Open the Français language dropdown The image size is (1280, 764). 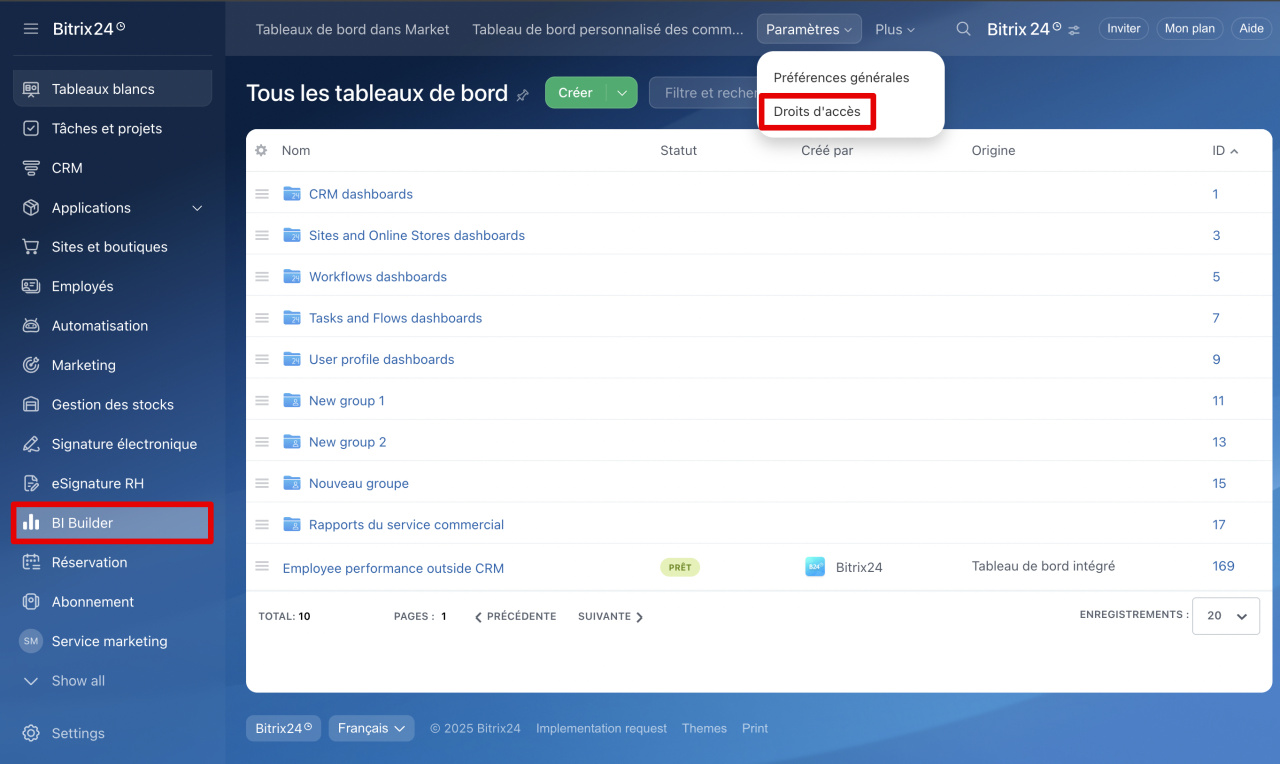coord(372,728)
